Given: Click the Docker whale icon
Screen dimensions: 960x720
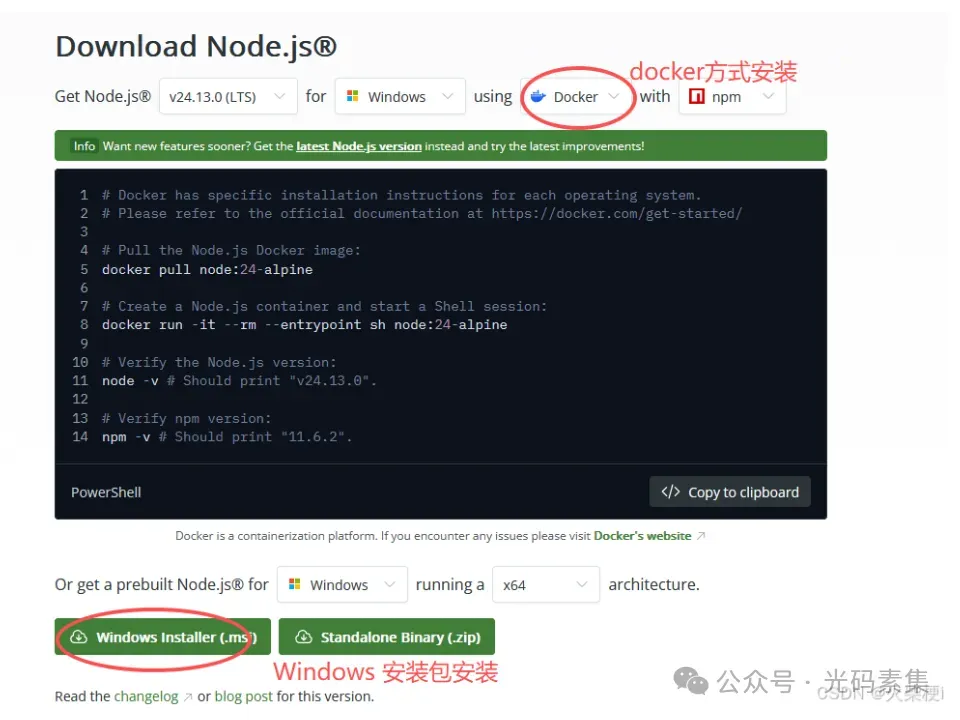Looking at the screenshot, I should pyautogui.click(x=538, y=96).
